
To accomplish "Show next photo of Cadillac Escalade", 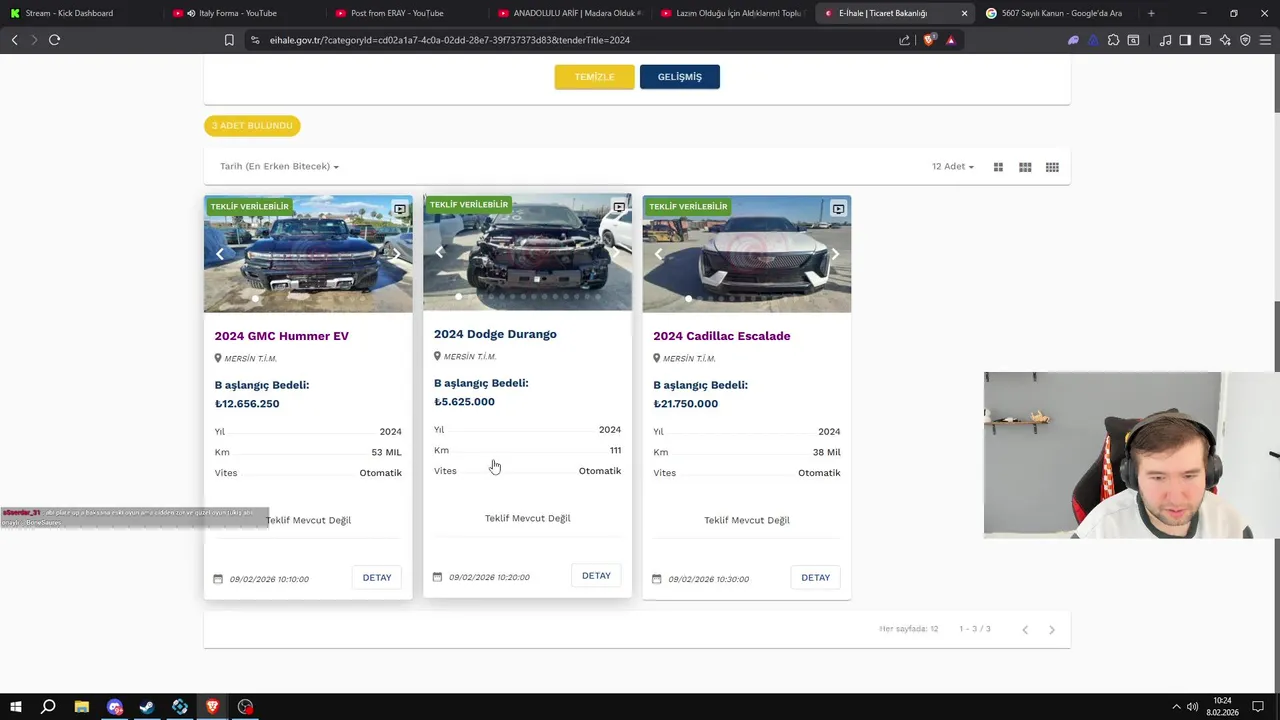I will click(834, 254).
